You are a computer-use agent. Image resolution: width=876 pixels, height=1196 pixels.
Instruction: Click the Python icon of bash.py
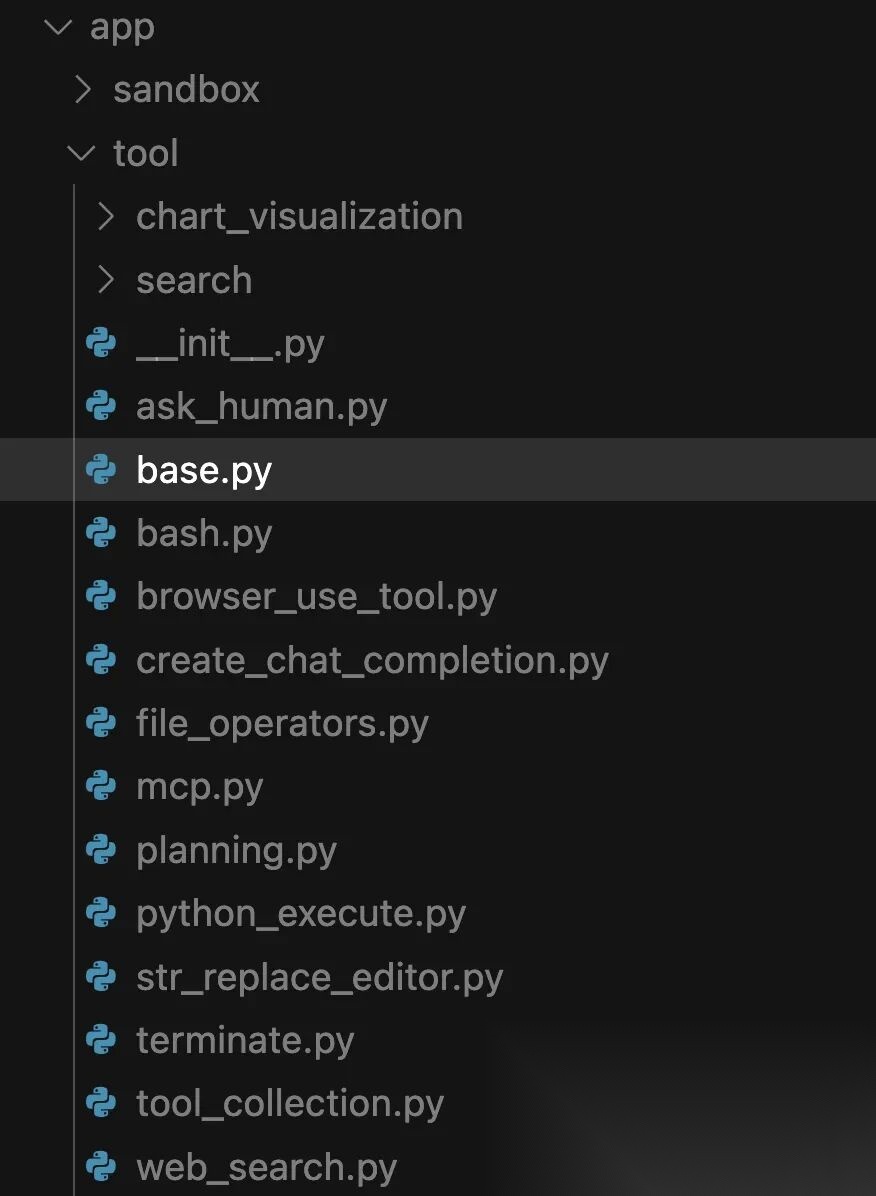[x=101, y=532]
